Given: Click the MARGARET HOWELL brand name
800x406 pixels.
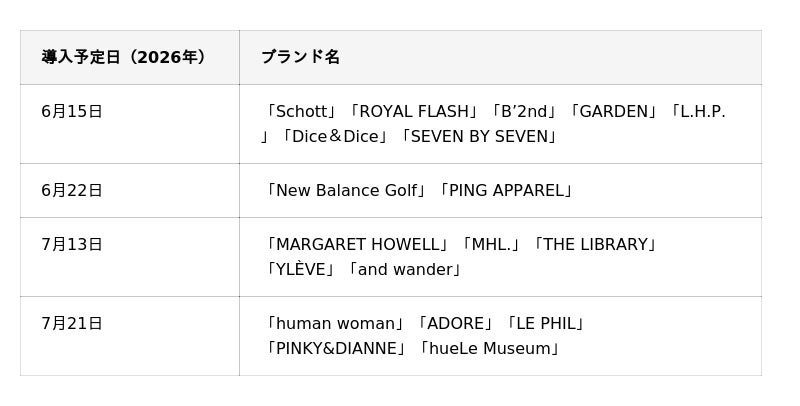Looking at the screenshot, I should 358,244.
